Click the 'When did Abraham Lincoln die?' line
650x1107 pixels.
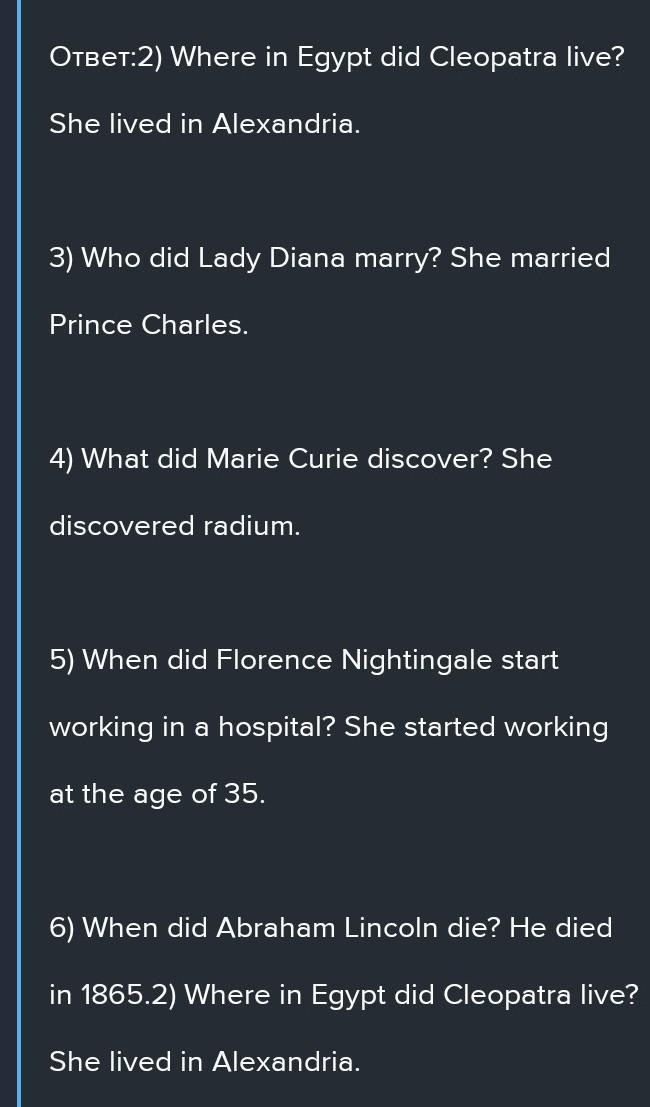pos(331,928)
